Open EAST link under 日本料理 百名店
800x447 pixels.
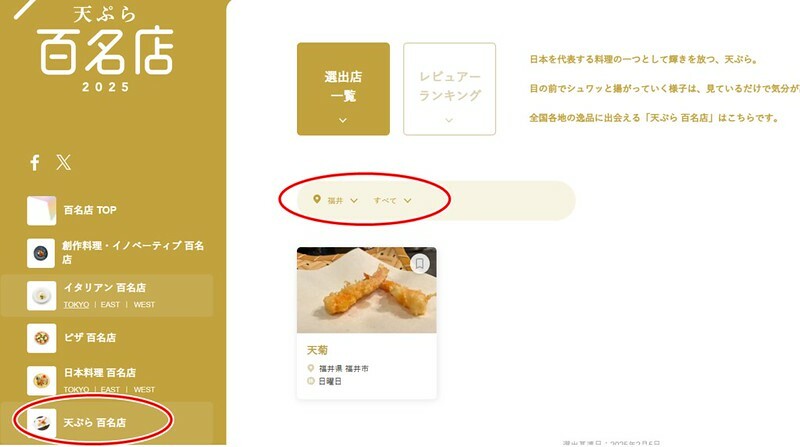(110, 389)
